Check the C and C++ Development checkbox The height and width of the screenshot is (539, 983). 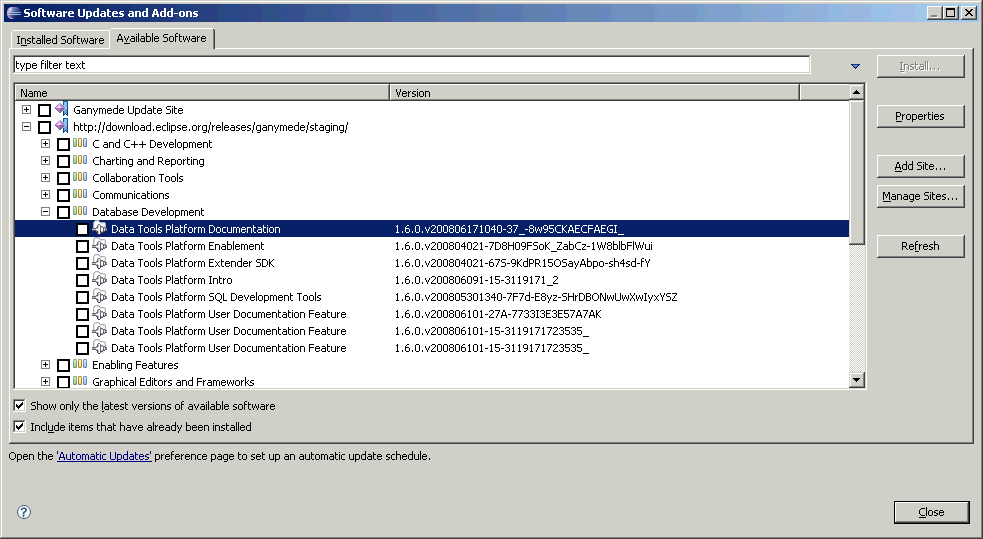pos(63,144)
